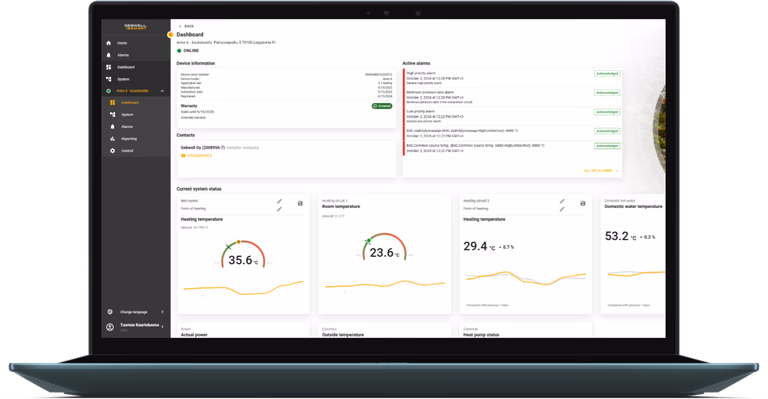Click save icon on Wet rooms card
The width and height of the screenshot is (768, 399).
click(300, 203)
